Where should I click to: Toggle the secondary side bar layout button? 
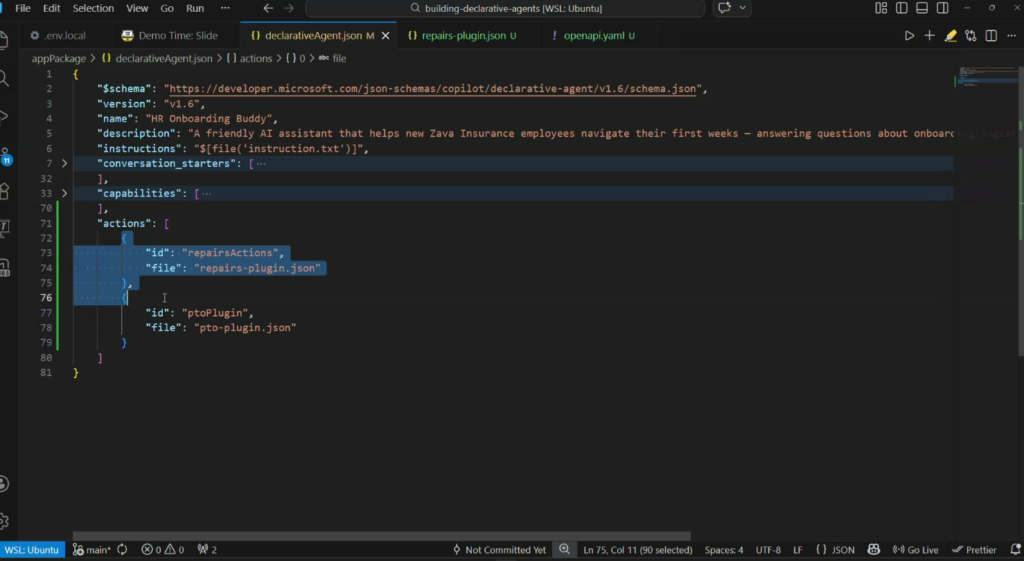click(x=942, y=8)
